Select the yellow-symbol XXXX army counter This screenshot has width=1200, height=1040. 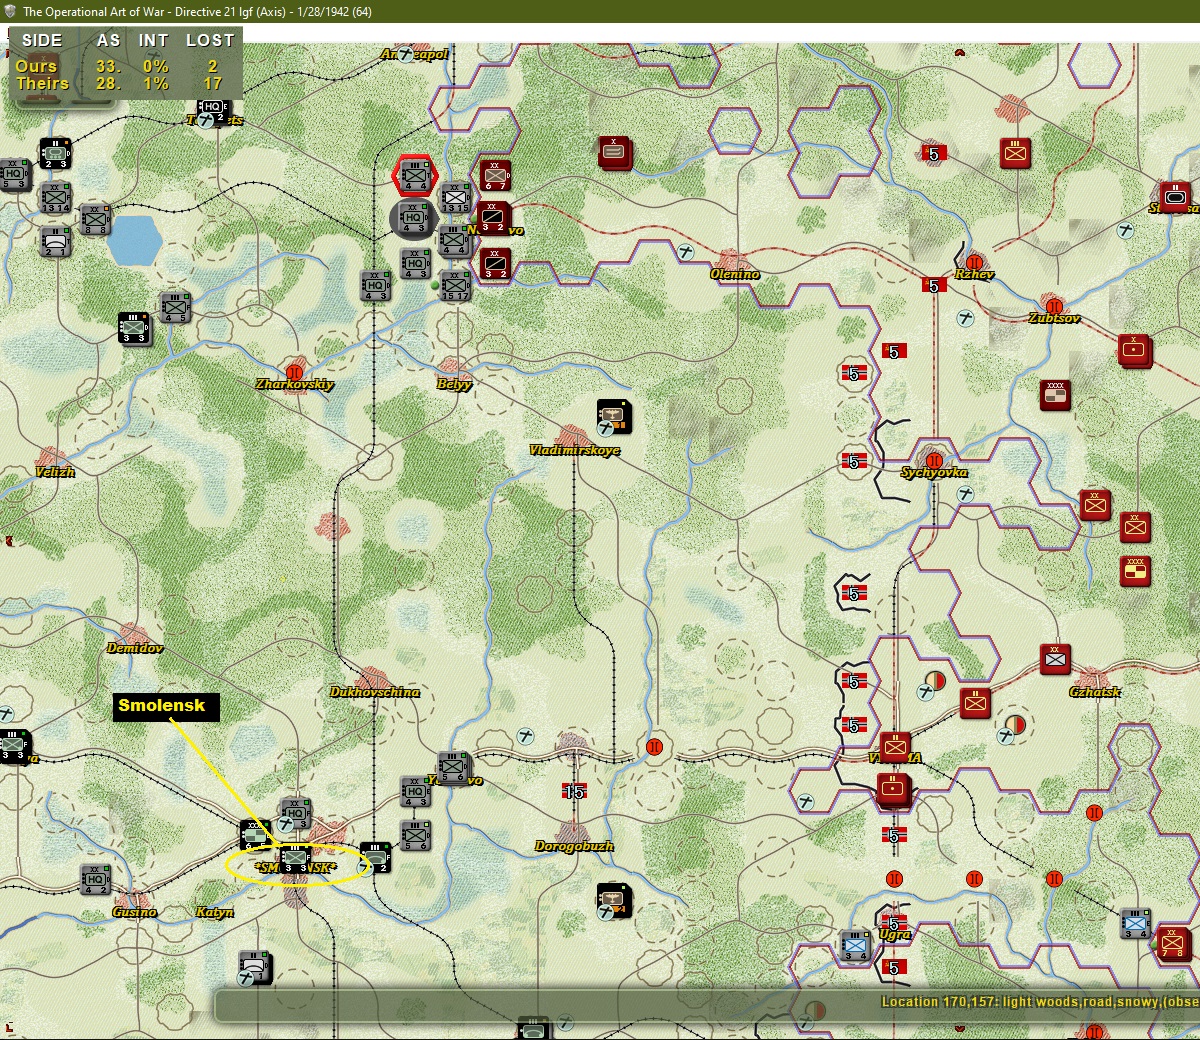(x=1135, y=570)
